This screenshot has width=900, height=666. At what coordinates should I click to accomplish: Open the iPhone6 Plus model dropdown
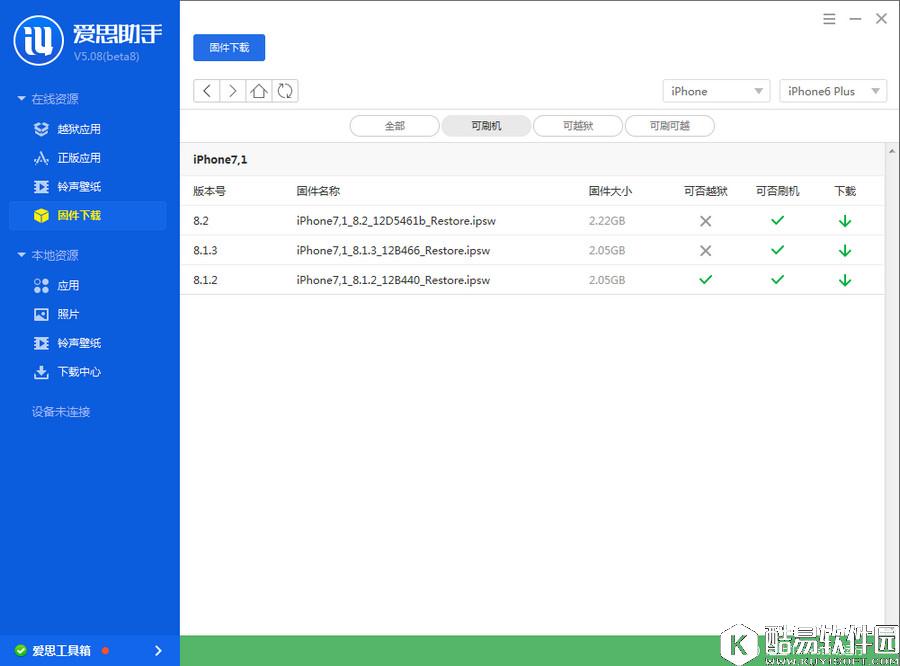tap(833, 91)
